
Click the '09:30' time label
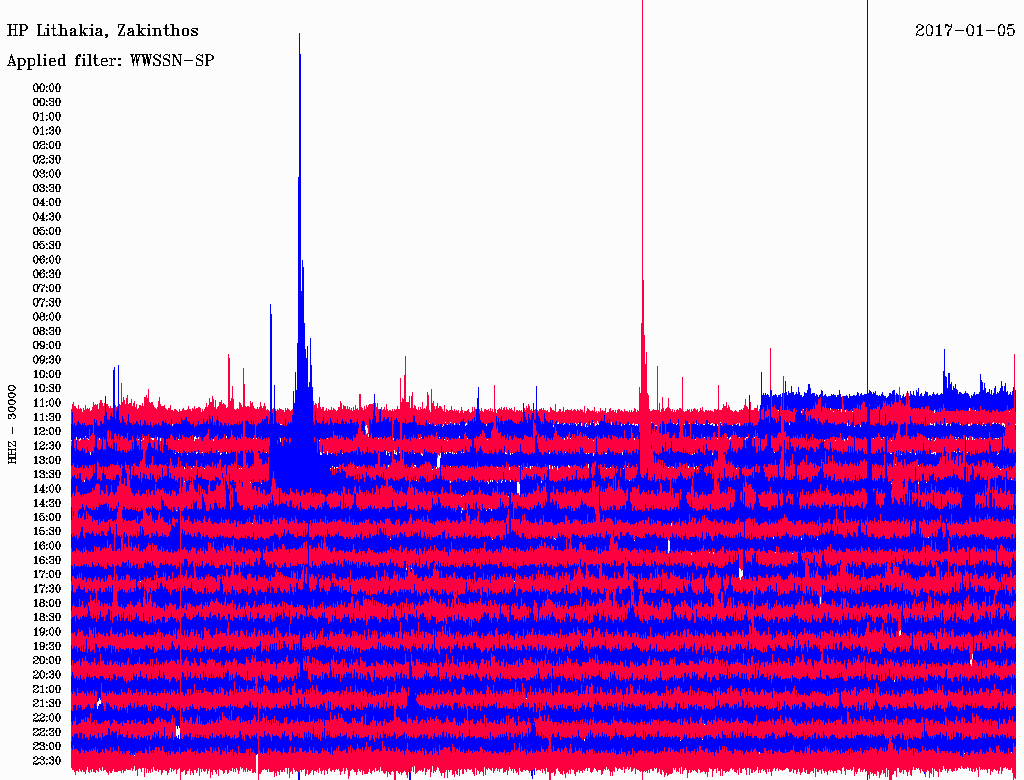pos(47,360)
